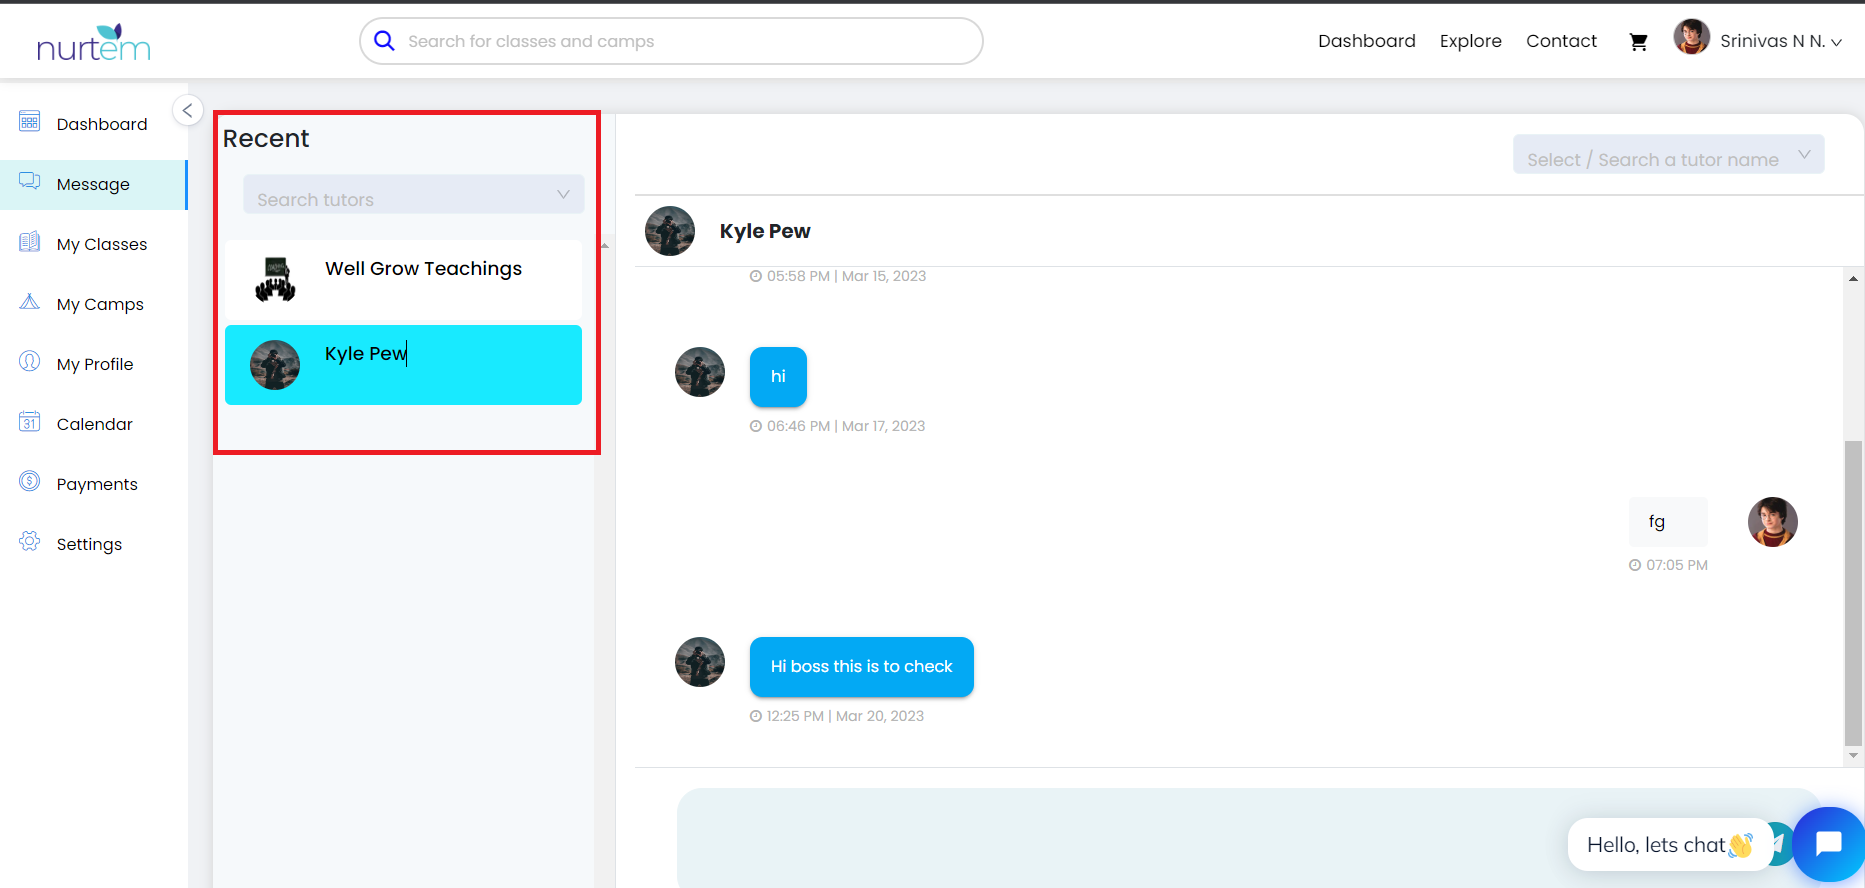
Task: Open the live chat bubble widget
Action: [1828, 844]
